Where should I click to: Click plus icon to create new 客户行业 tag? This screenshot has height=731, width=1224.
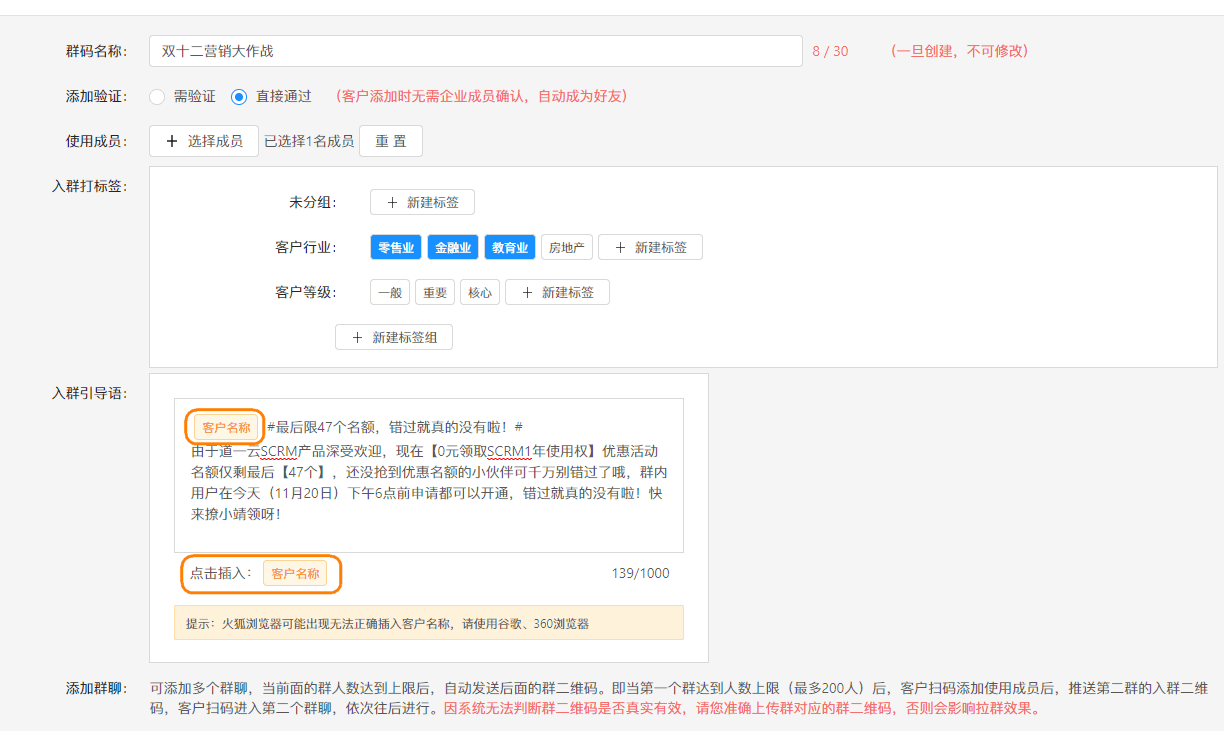(x=617, y=247)
